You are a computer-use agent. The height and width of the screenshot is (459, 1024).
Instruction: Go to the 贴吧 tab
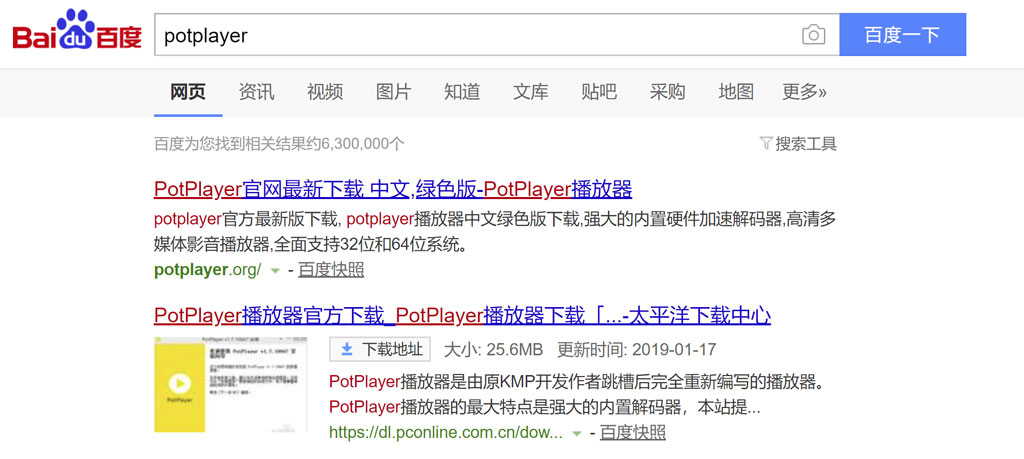point(599,92)
